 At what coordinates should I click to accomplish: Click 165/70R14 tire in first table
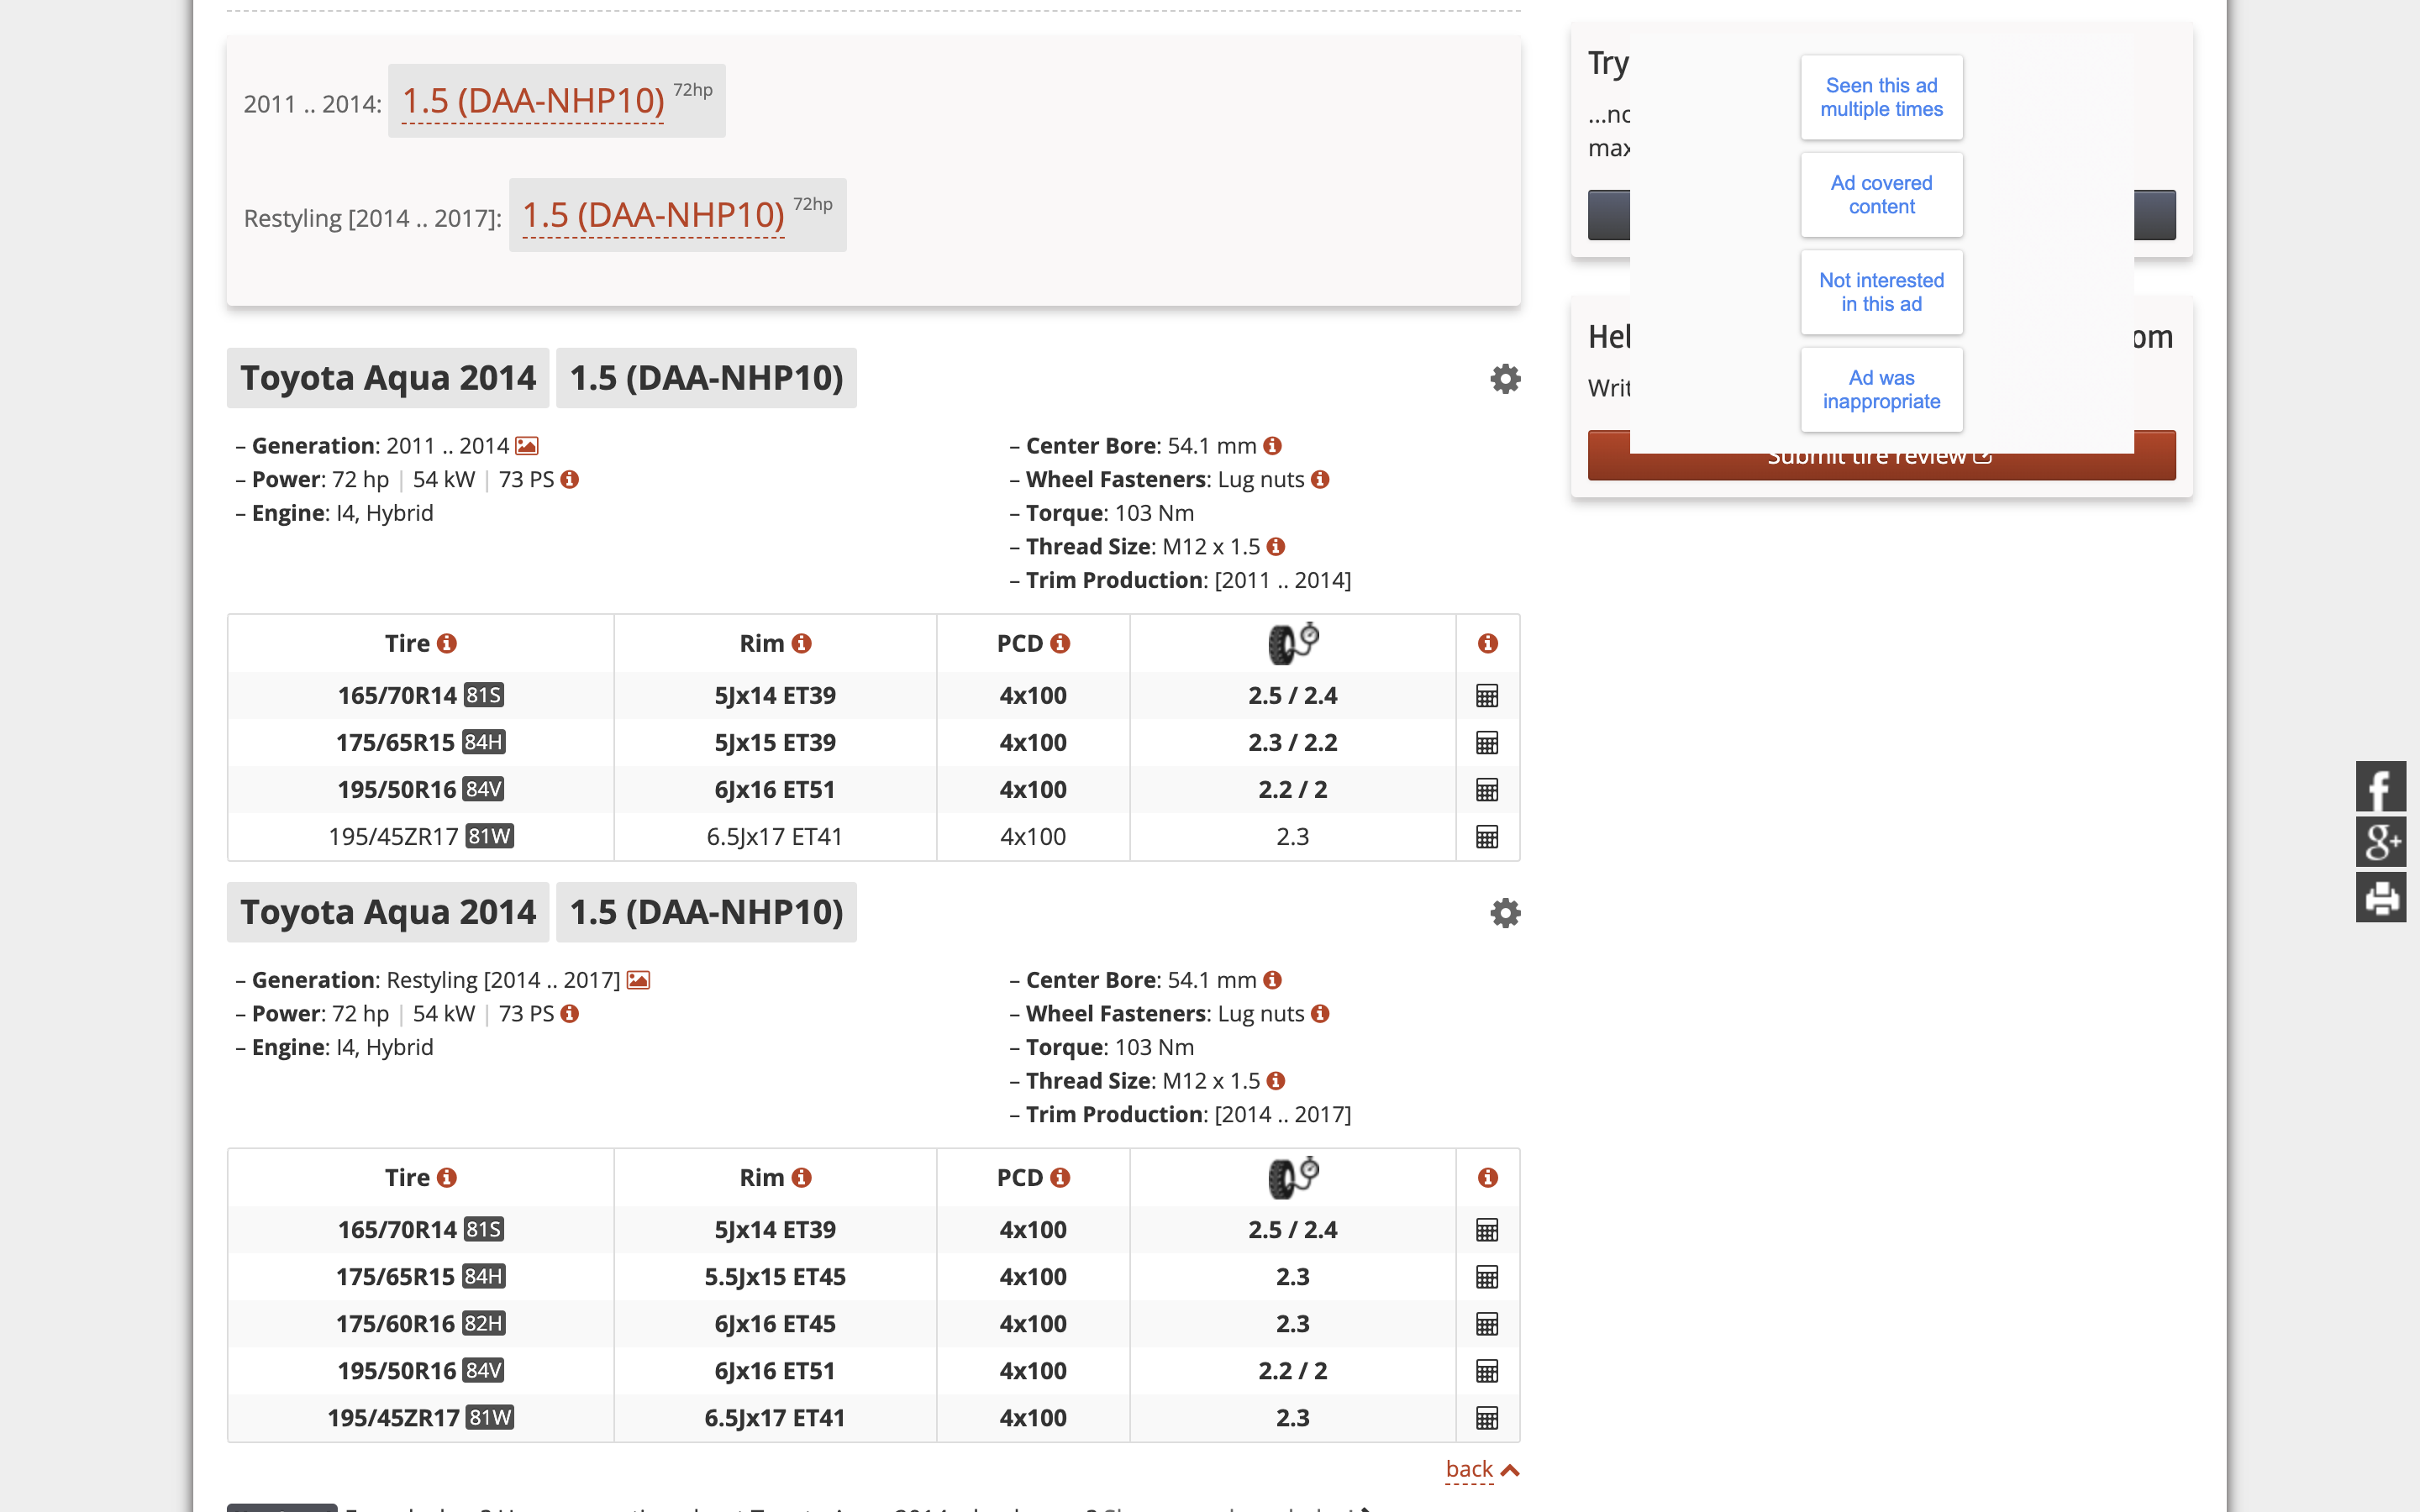point(397,696)
